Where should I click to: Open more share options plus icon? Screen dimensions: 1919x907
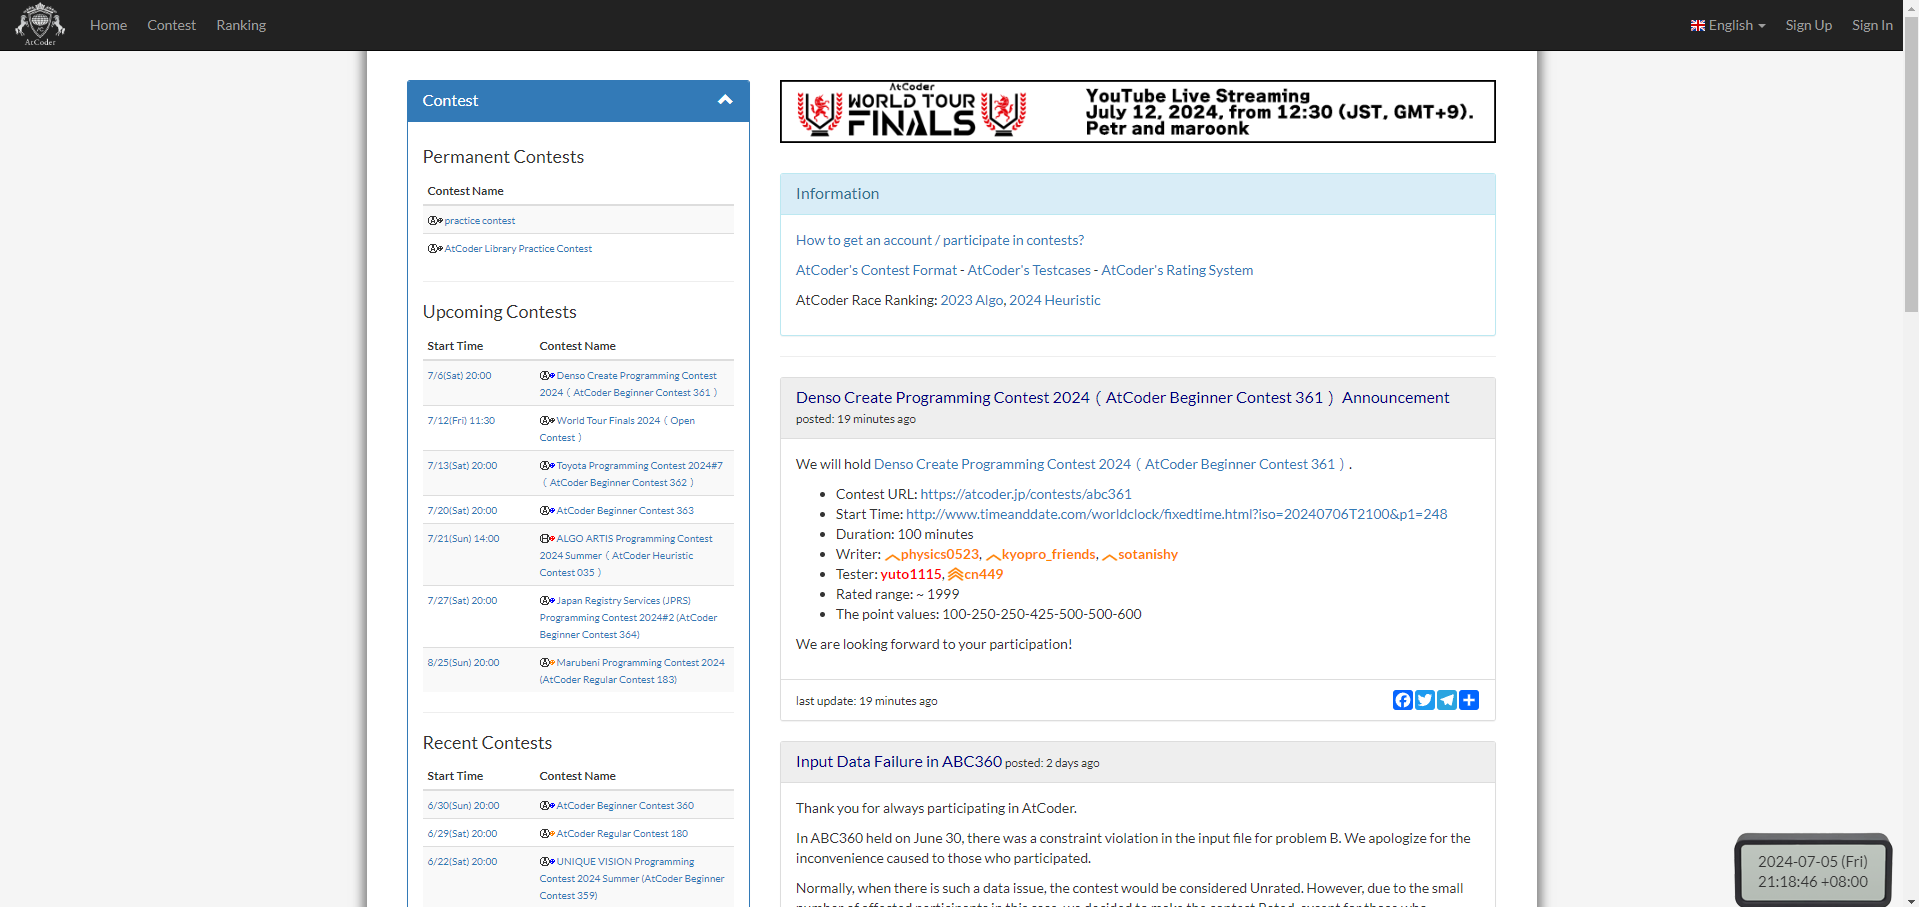1468,700
